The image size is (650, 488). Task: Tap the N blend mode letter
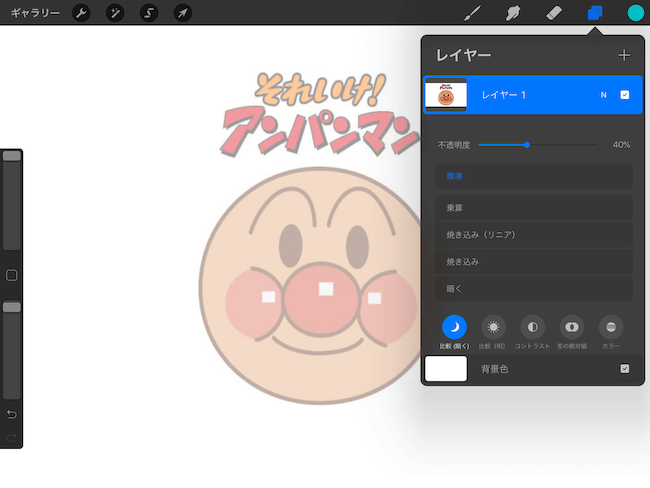[603, 95]
